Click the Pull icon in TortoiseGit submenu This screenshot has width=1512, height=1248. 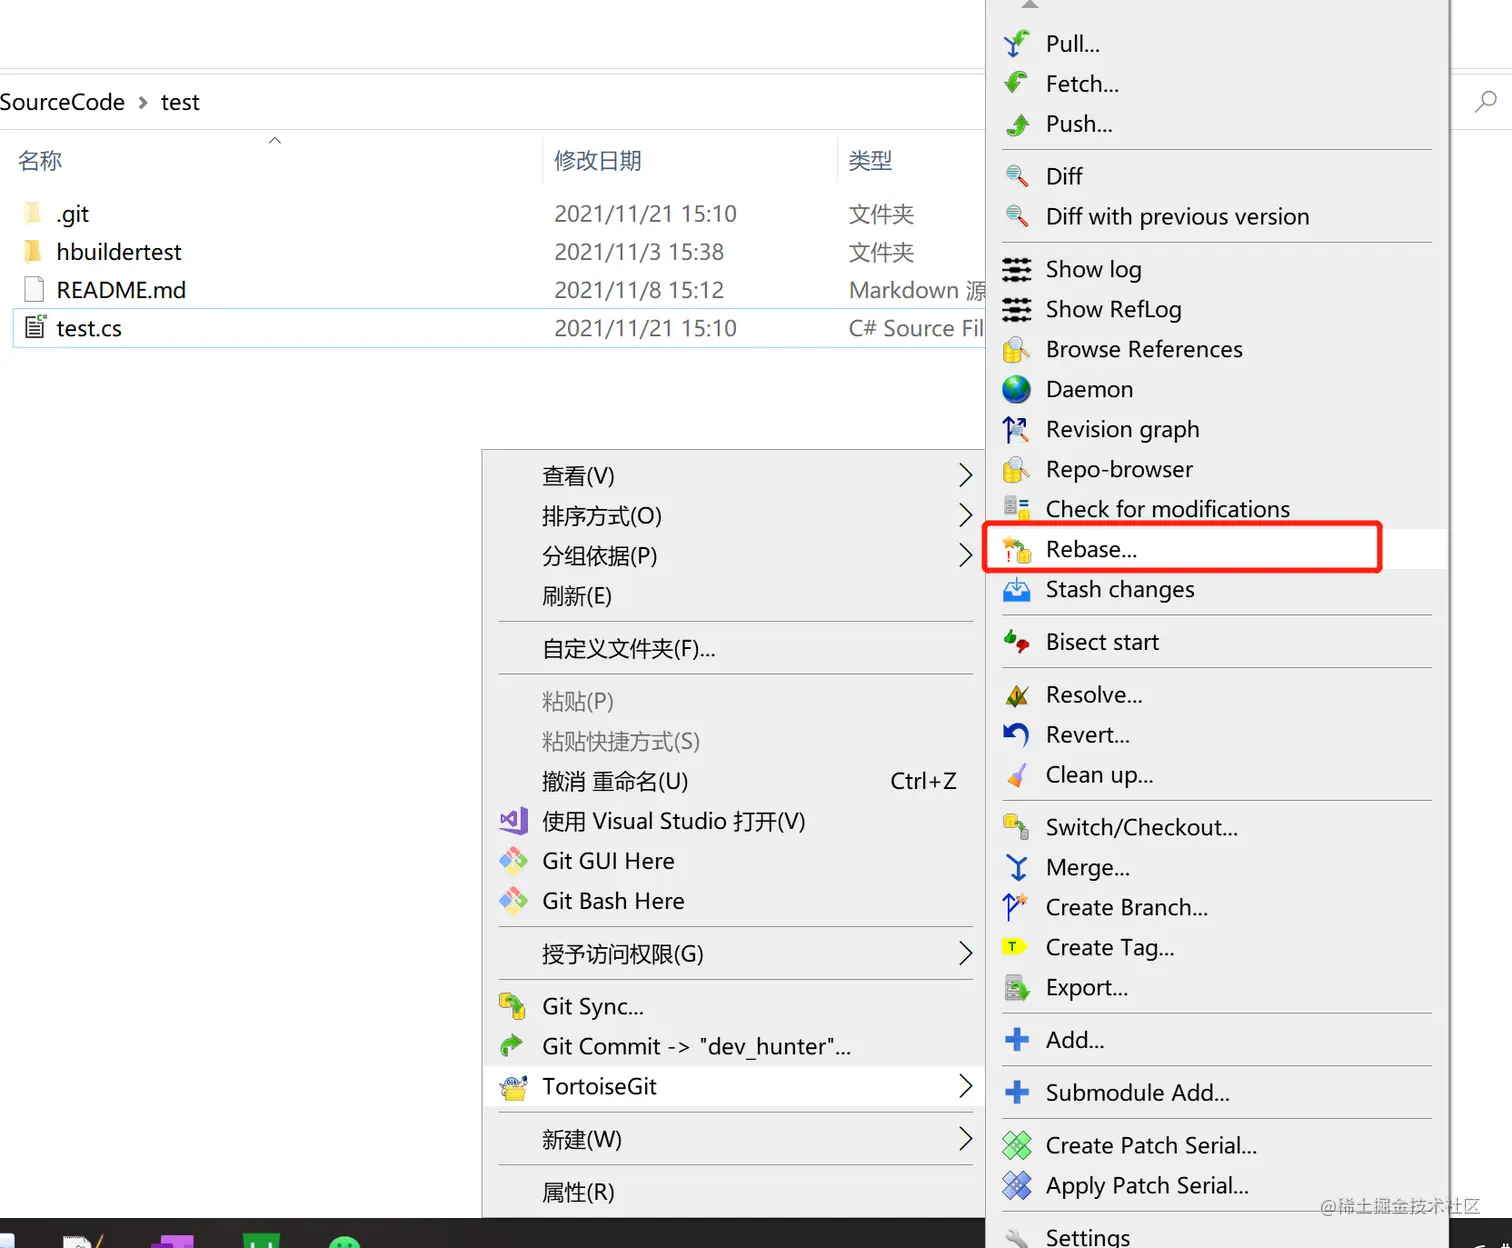pos(1017,43)
